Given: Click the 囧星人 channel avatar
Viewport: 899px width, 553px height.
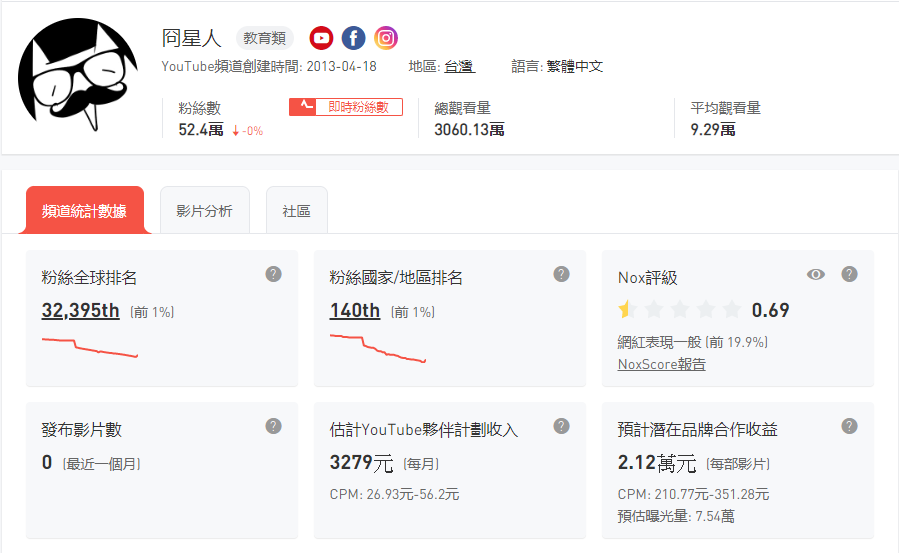Looking at the screenshot, I should point(77,74).
